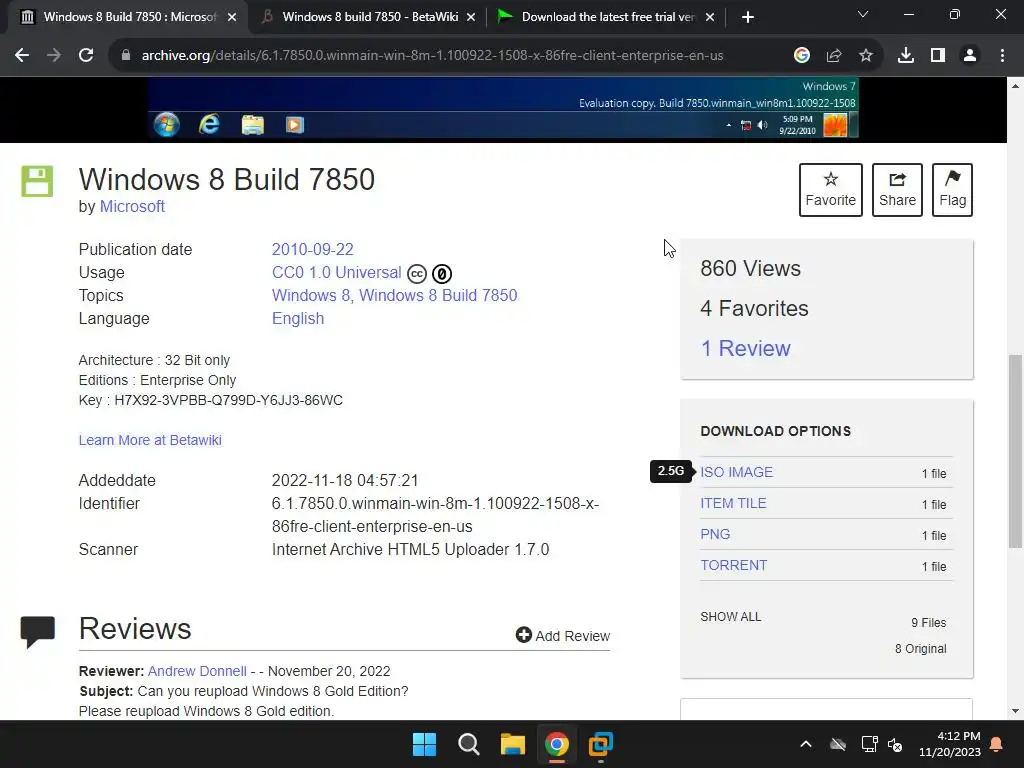The width and height of the screenshot is (1024, 768).
Task: View the site security lock icon
Action: click(x=126, y=56)
